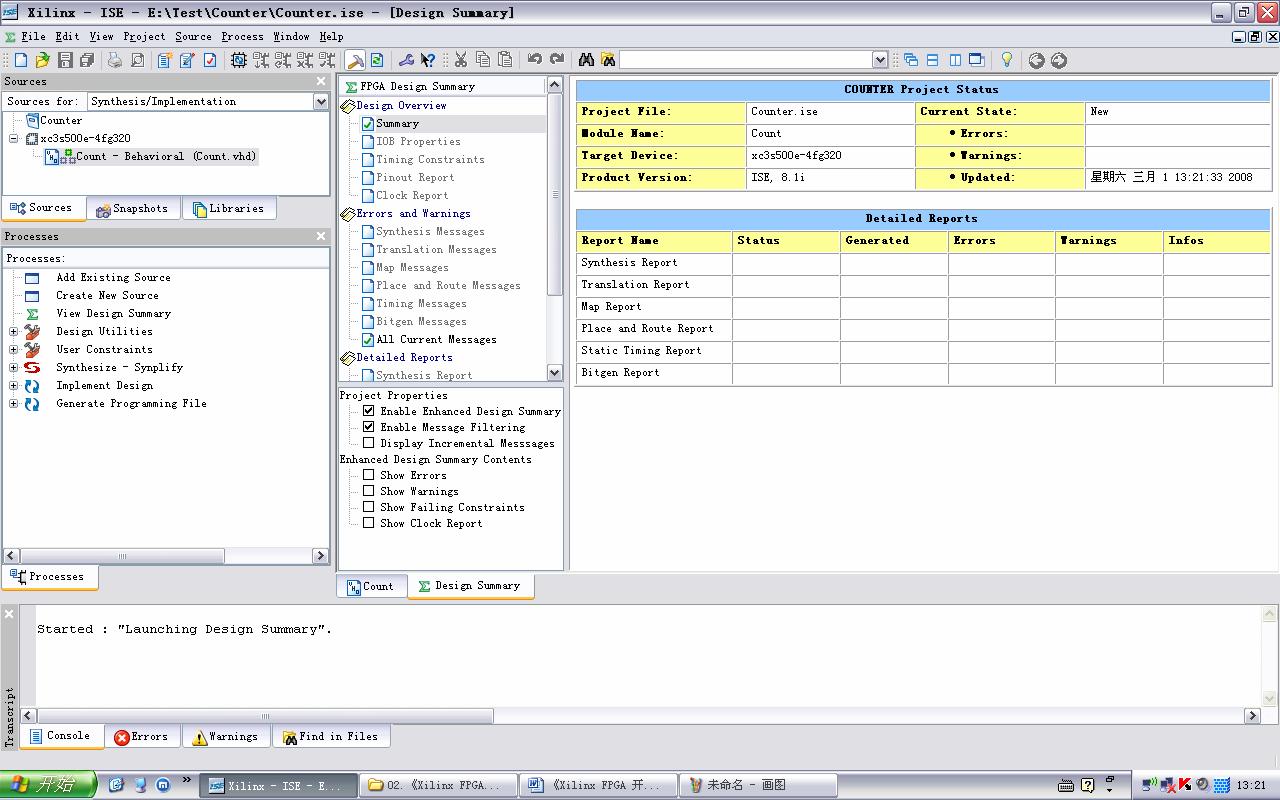Switch to the Snapshots tab

[132, 208]
